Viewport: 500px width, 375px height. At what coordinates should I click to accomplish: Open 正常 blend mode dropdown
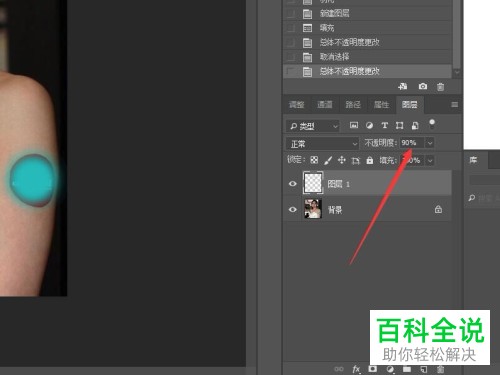[322, 144]
